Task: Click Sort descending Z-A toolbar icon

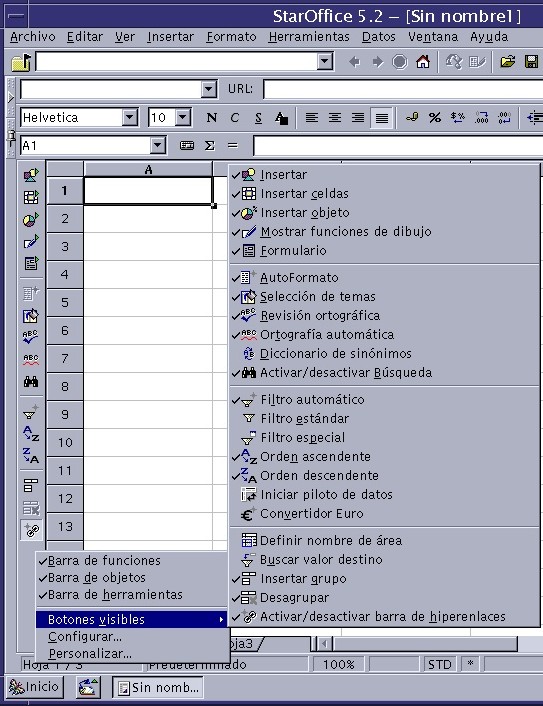Action: pyautogui.click(x=31, y=456)
